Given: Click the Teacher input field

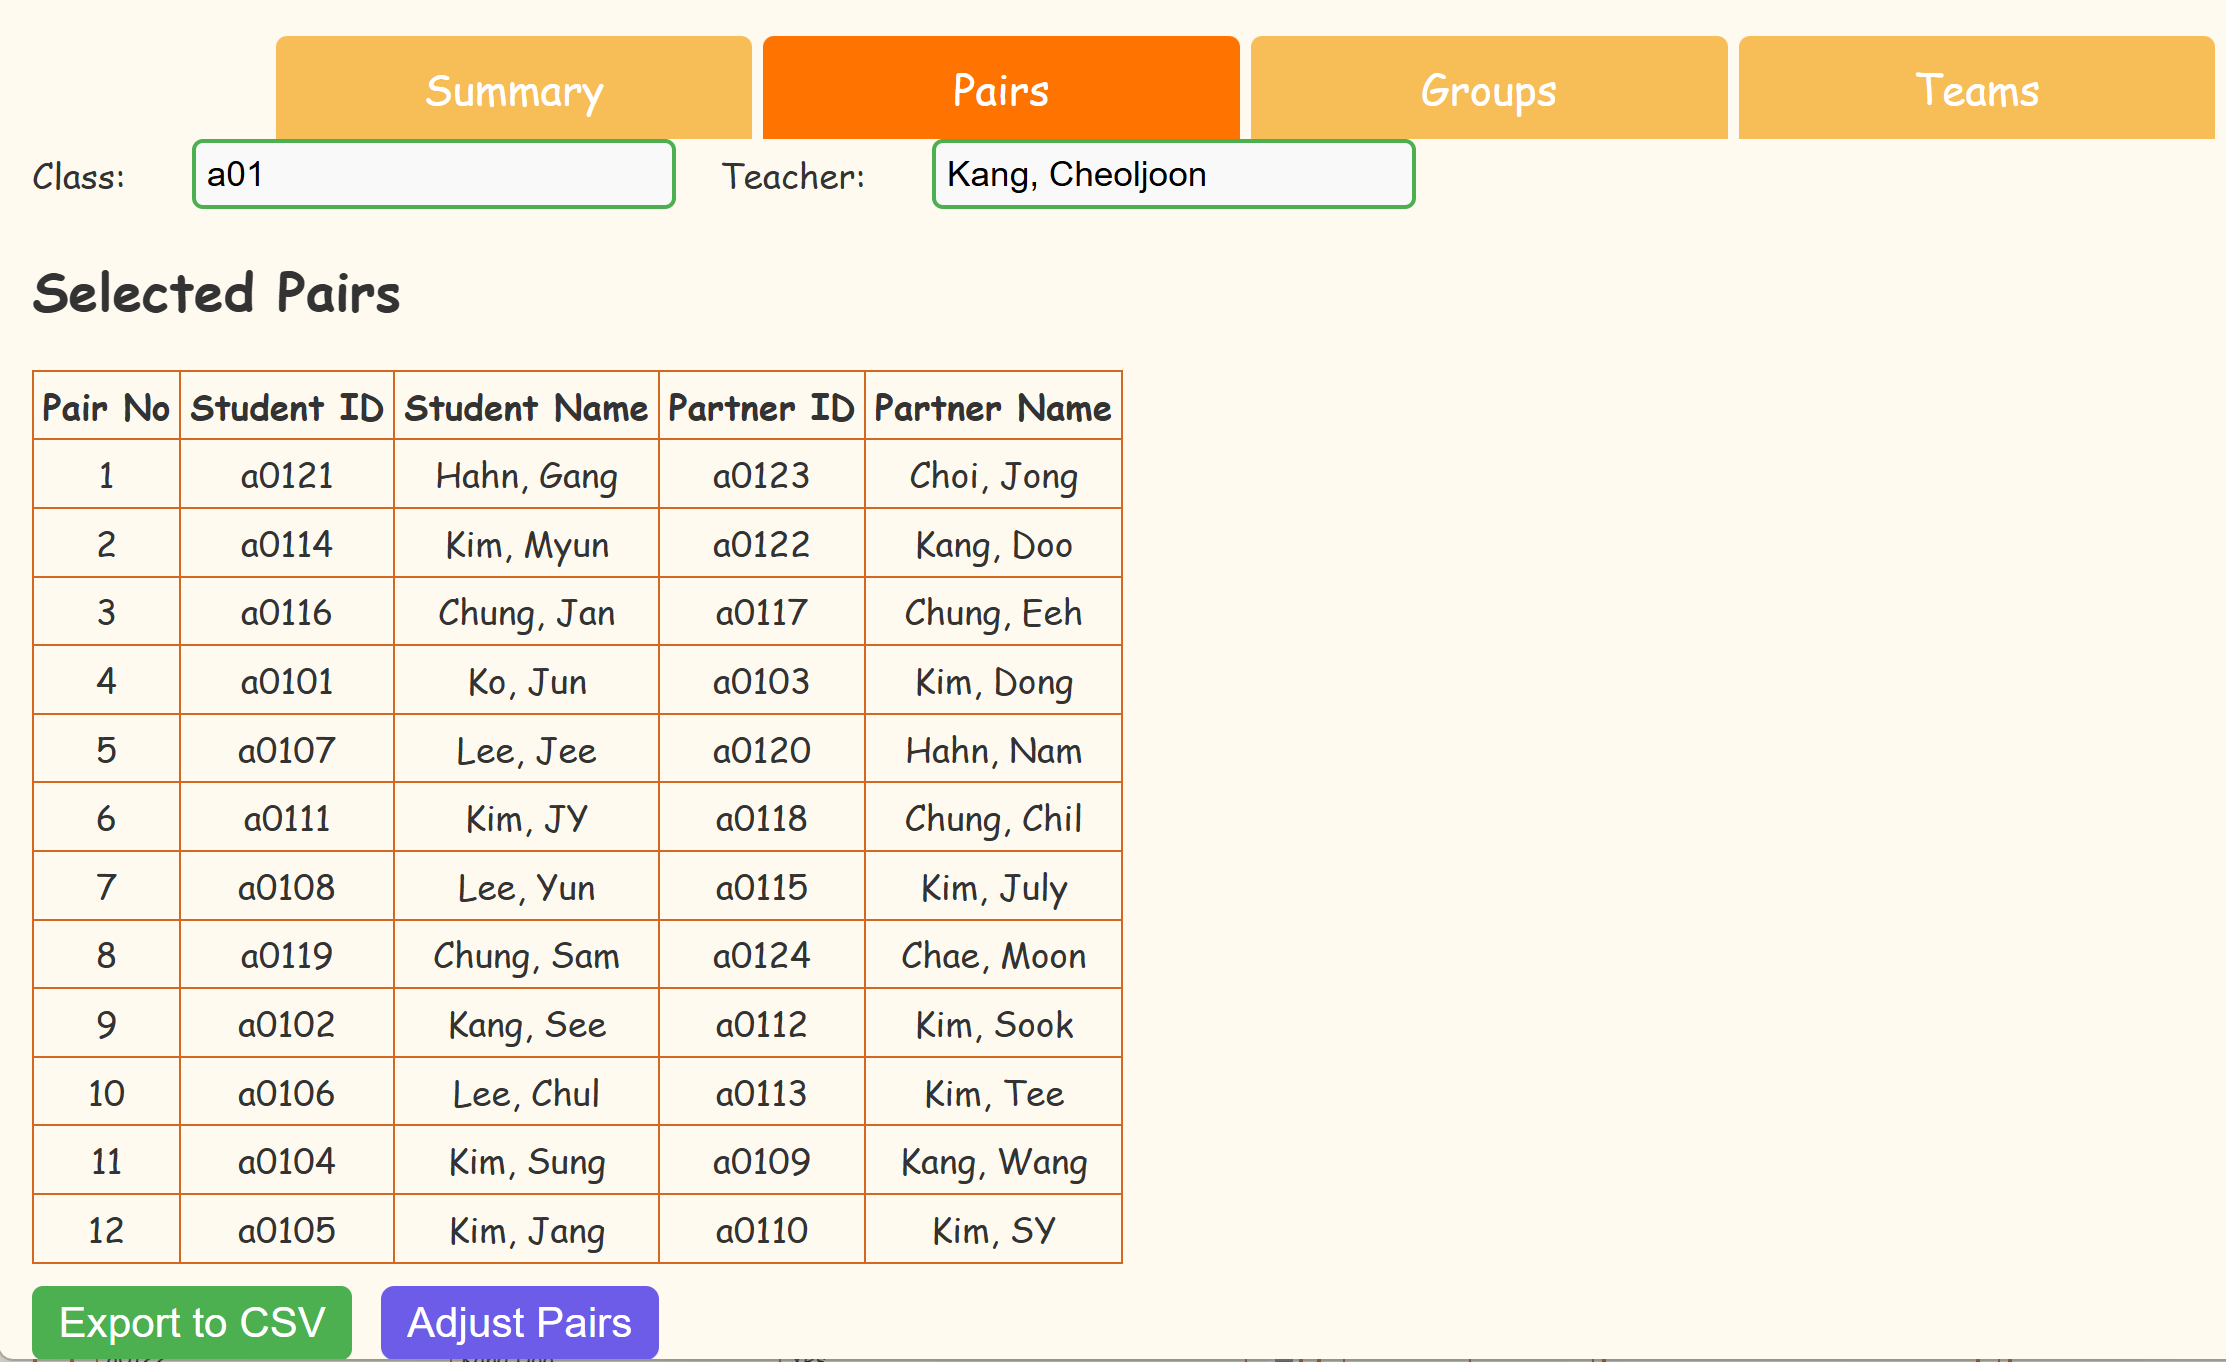Looking at the screenshot, I should pyautogui.click(x=1172, y=175).
